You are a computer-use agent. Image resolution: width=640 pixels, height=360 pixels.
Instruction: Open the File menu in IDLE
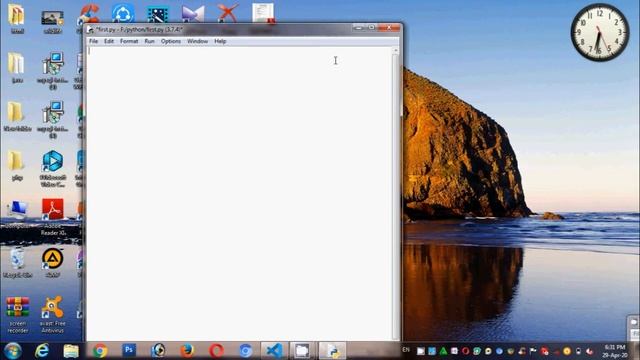point(93,41)
